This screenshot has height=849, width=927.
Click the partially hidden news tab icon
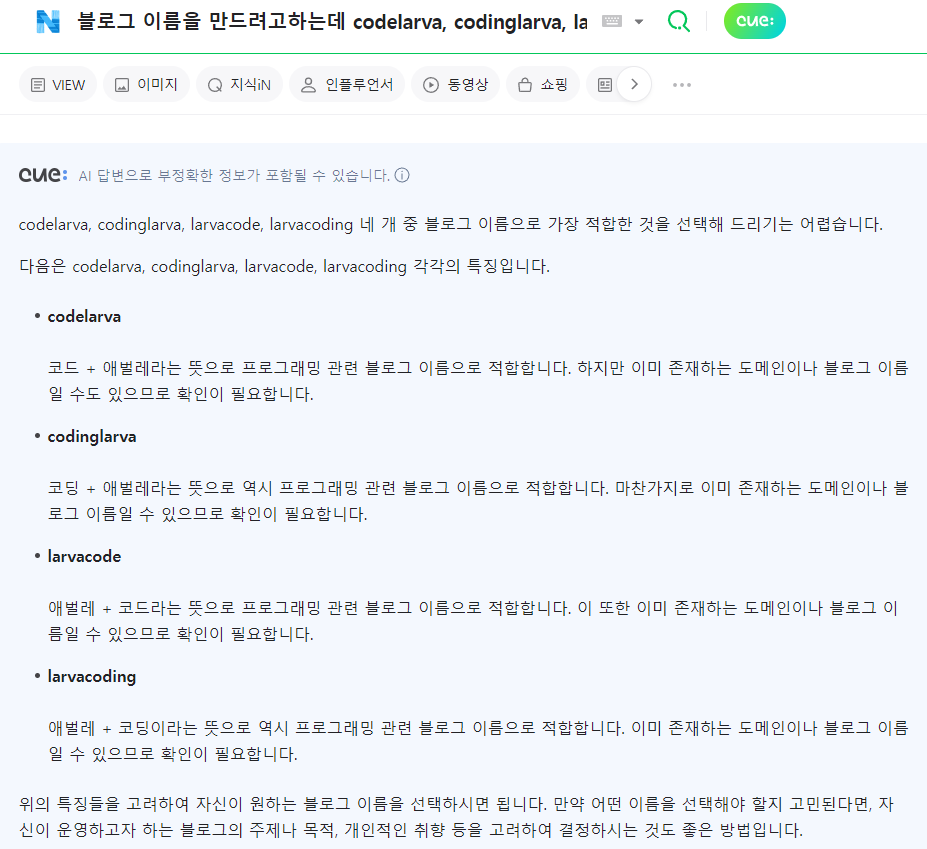tap(604, 85)
